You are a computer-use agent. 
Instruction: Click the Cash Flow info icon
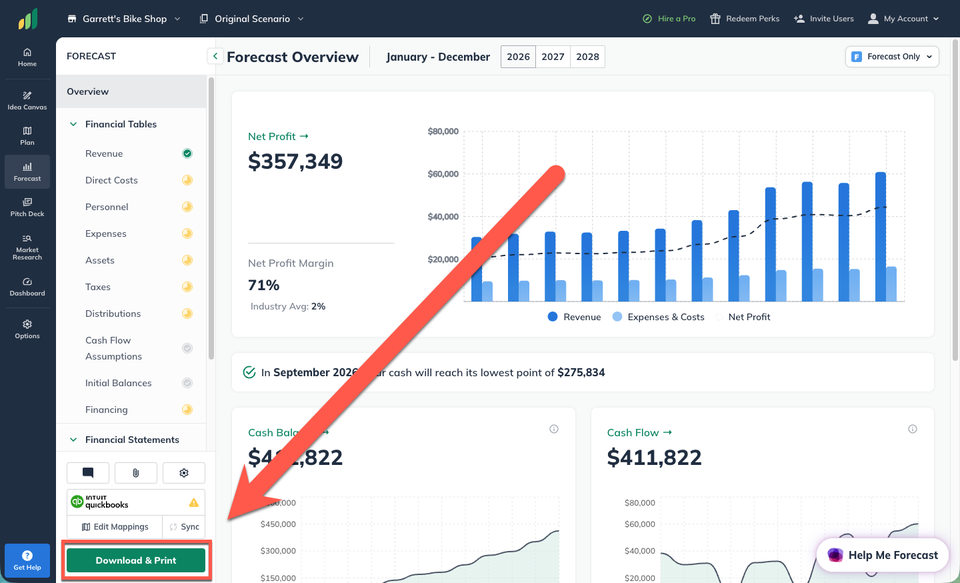tap(912, 429)
